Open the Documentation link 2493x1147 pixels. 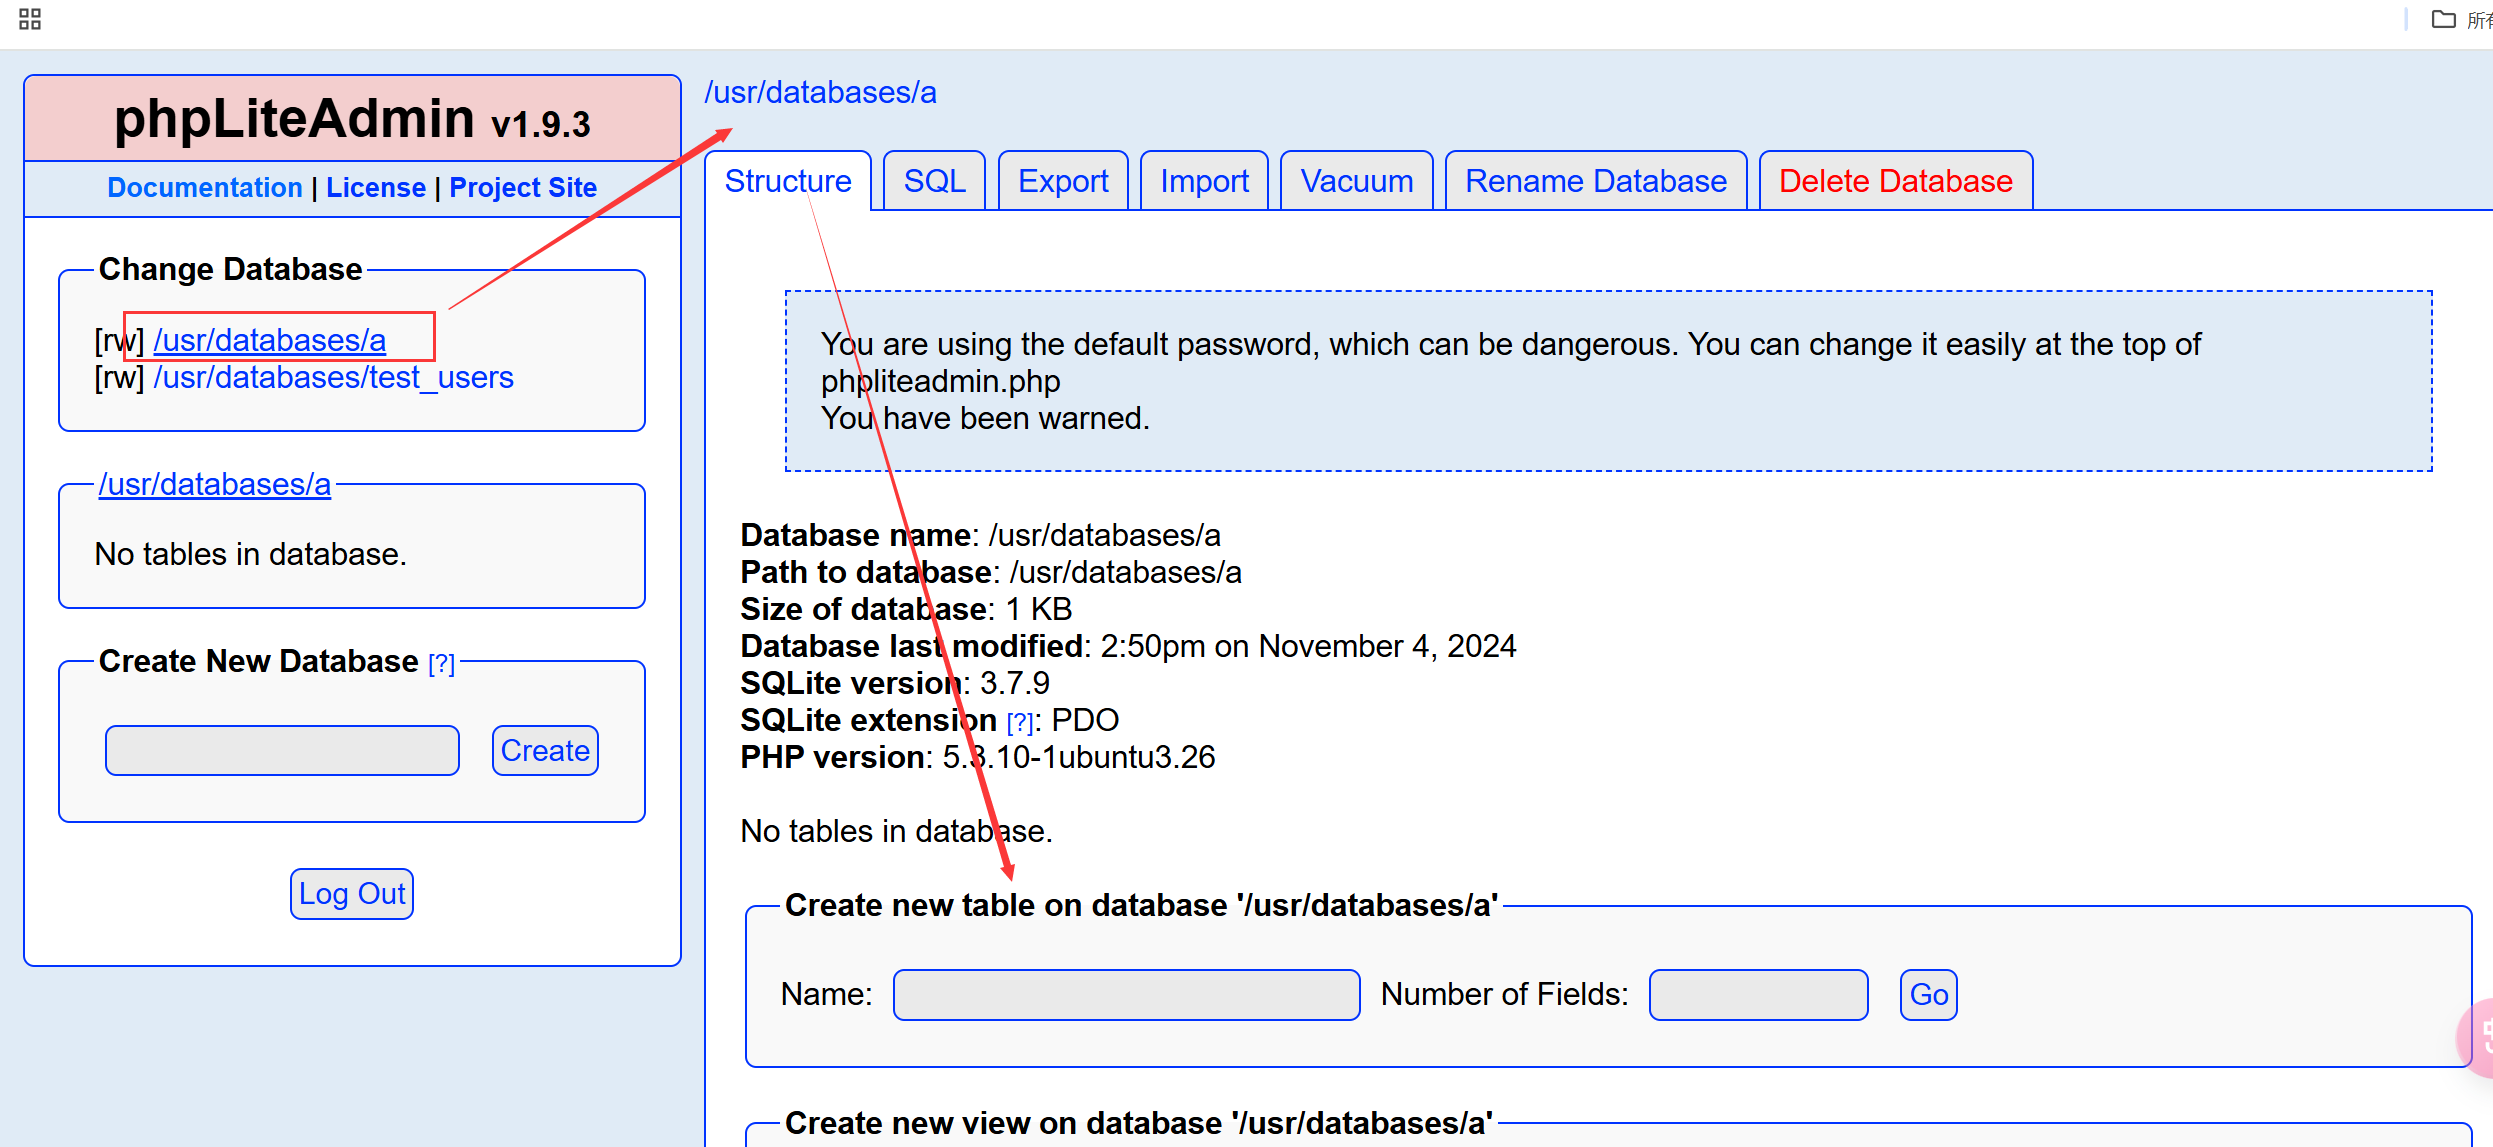pos(205,187)
